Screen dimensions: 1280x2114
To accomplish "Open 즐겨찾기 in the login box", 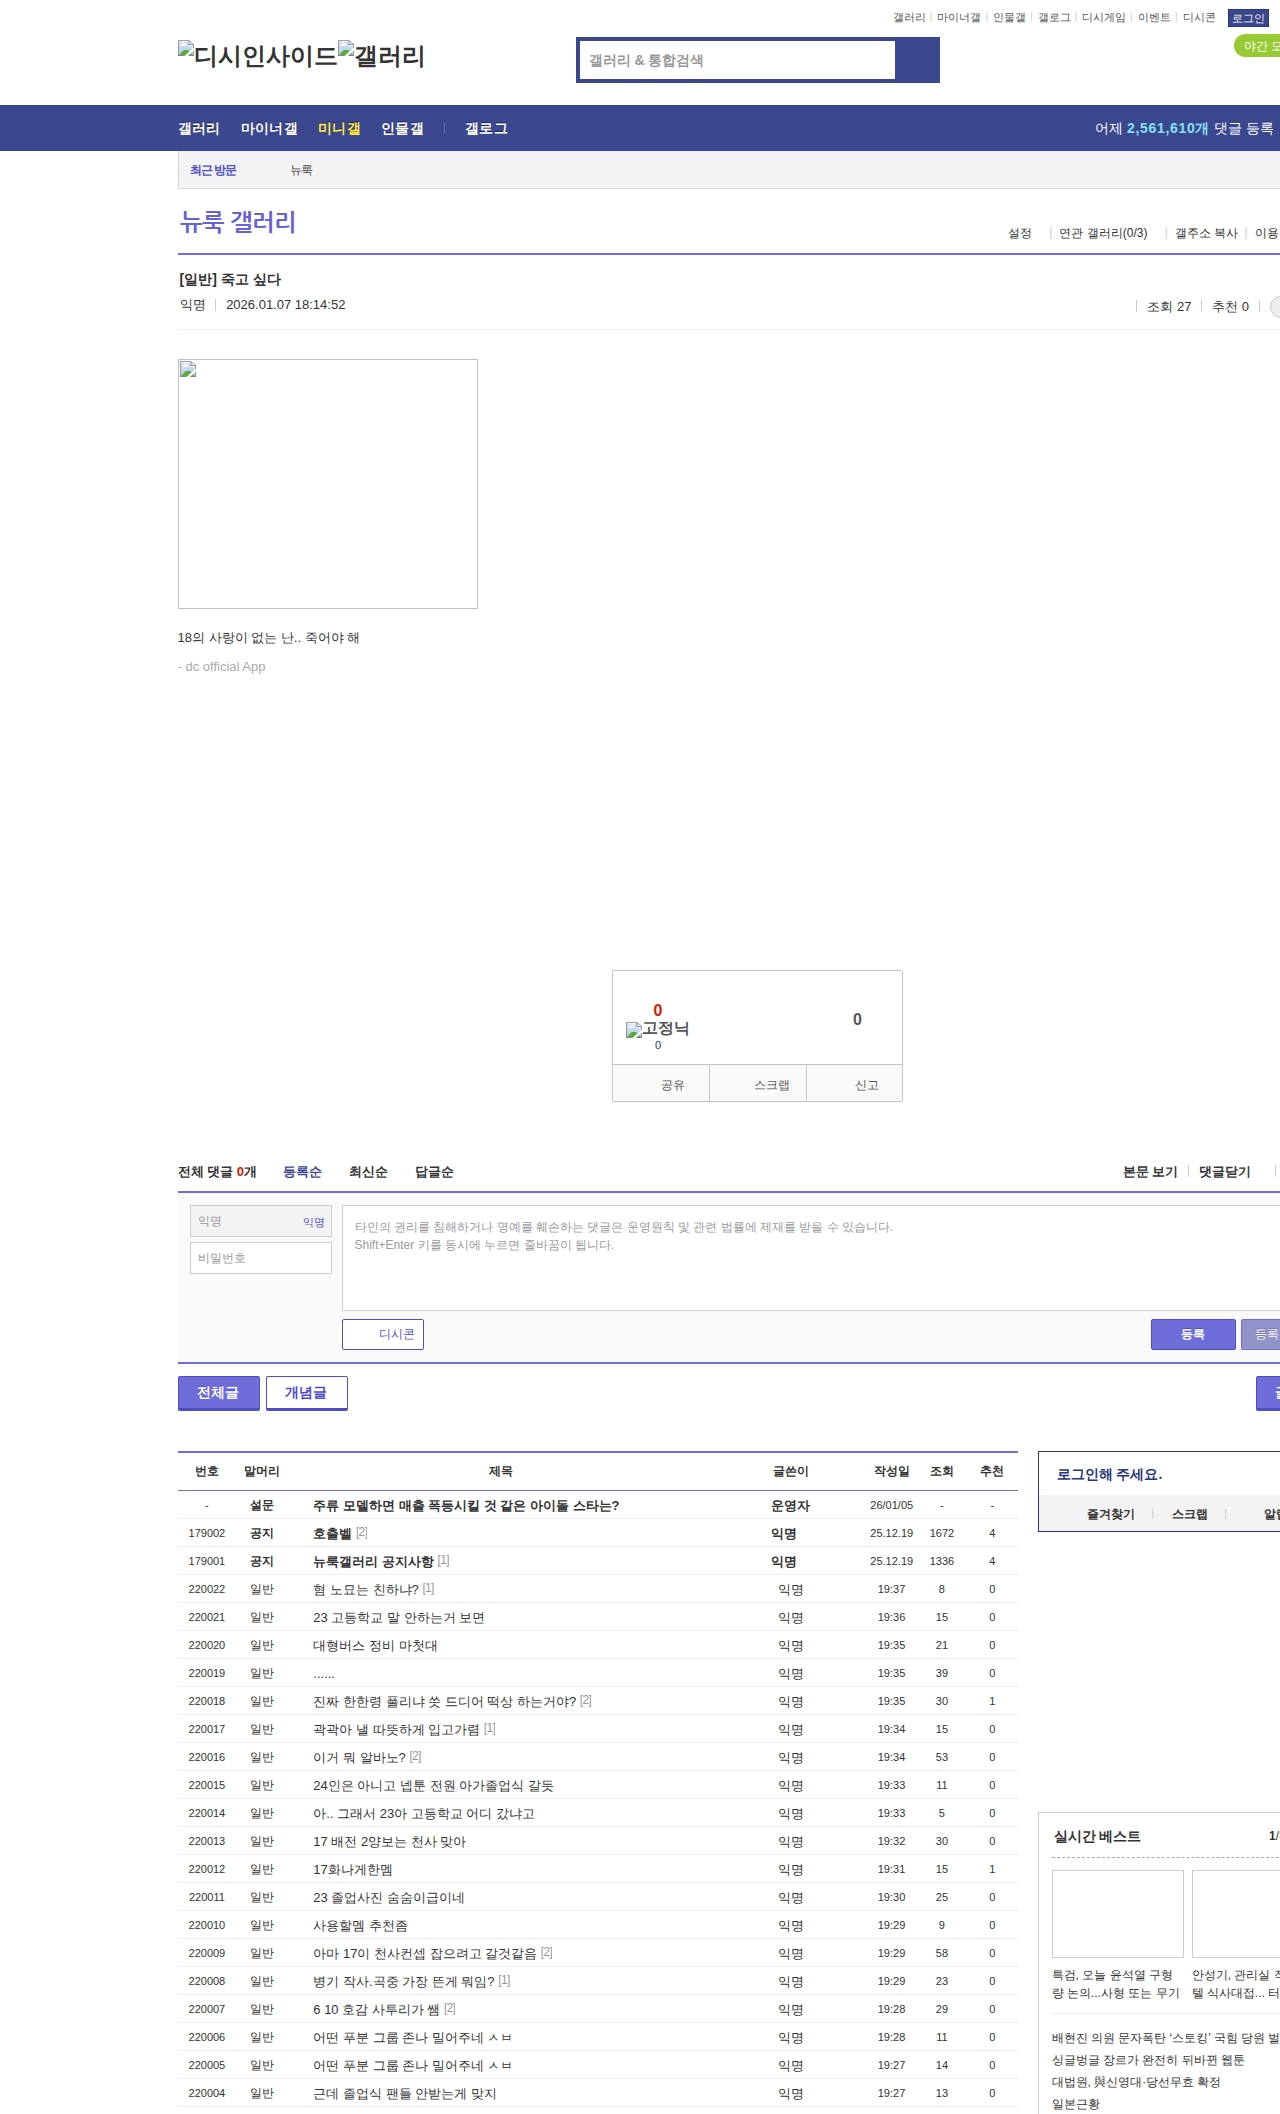I will [x=1111, y=1514].
